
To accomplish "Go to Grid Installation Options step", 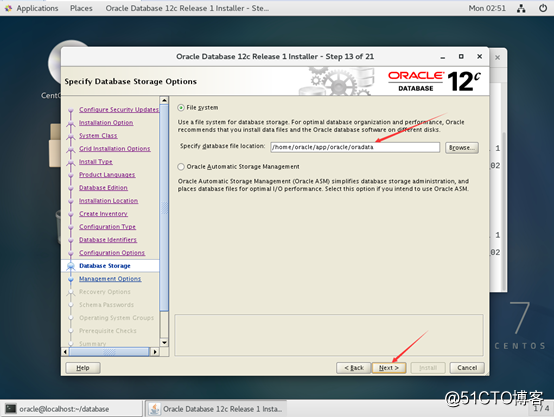I will coord(114,149).
